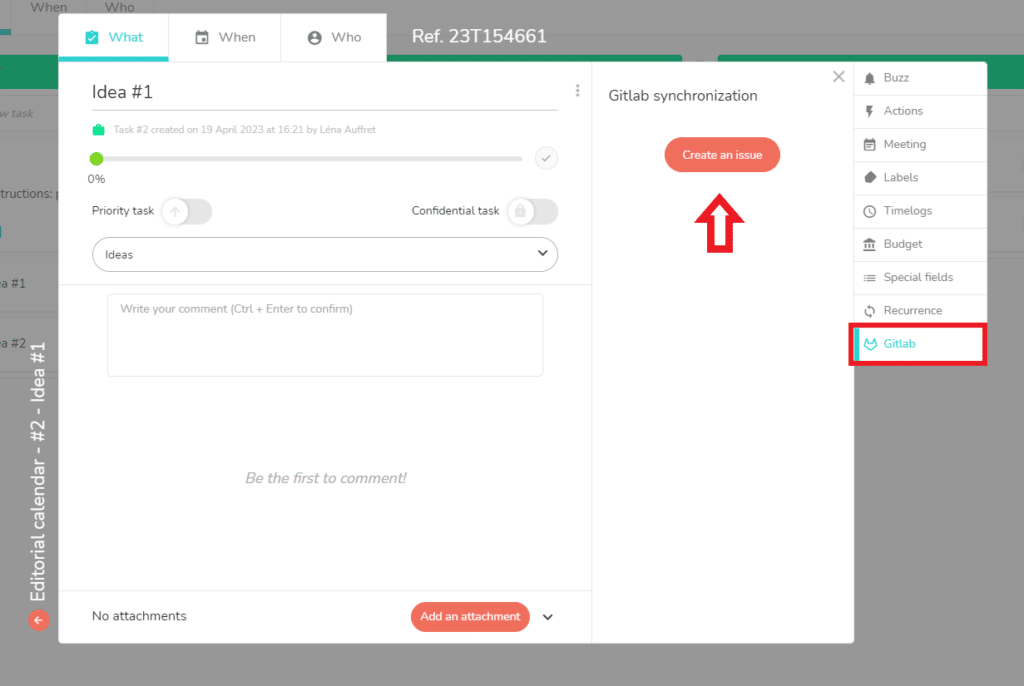Expand the attachments section chevron
Viewport: 1024px width, 686px height.
(547, 617)
